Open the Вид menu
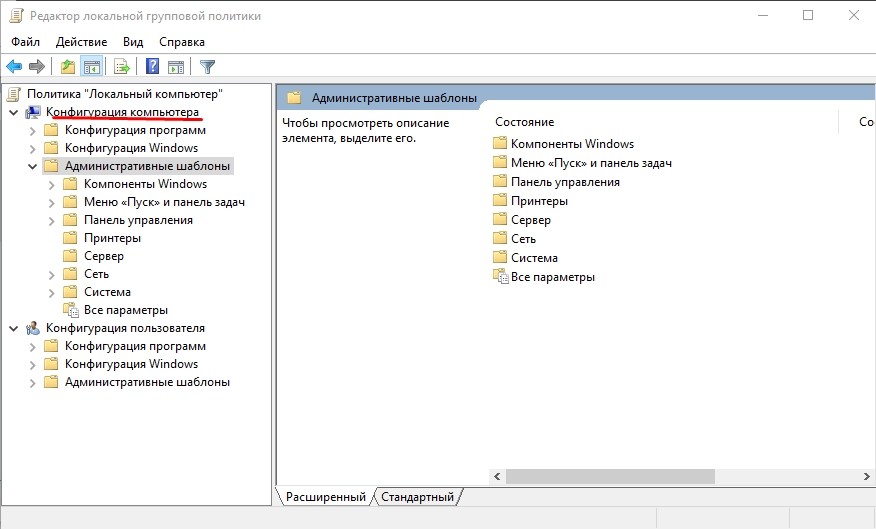 (133, 42)
